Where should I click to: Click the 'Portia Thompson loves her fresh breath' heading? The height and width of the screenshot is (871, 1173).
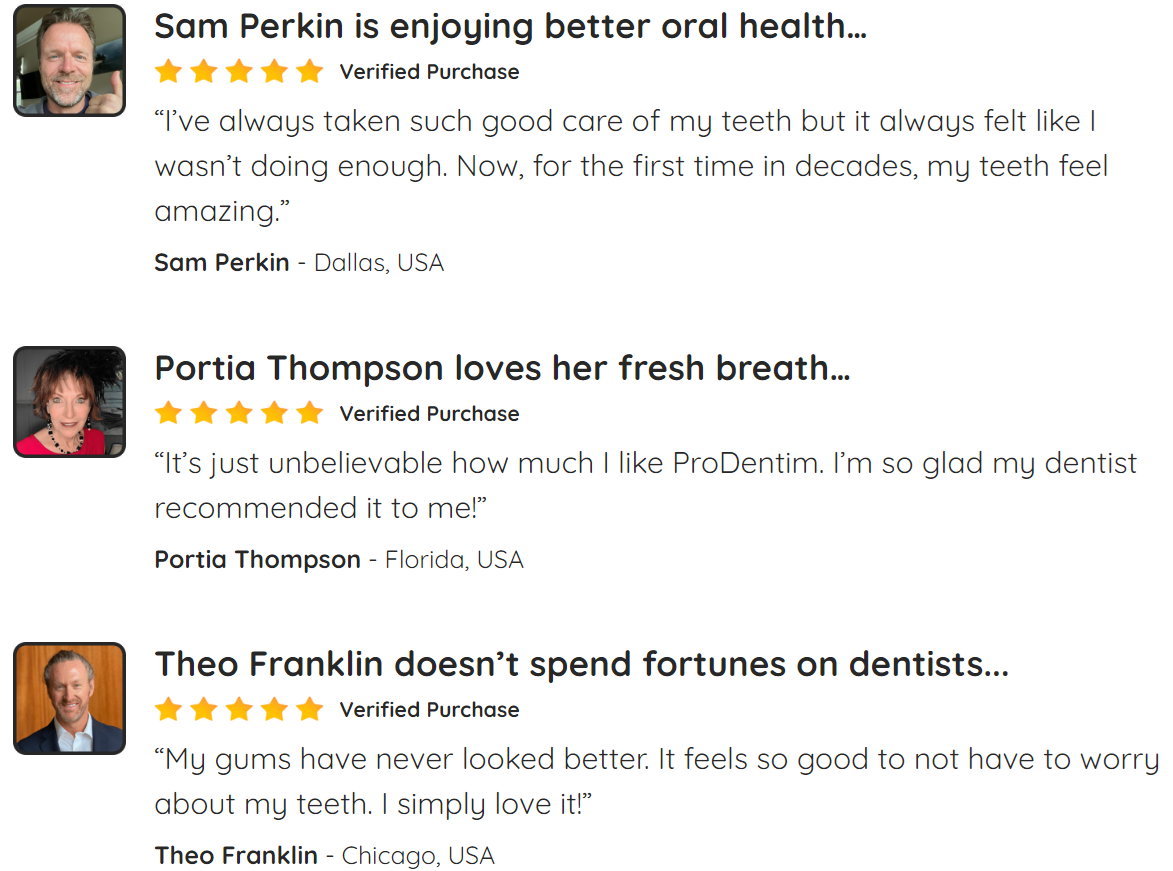502,368
